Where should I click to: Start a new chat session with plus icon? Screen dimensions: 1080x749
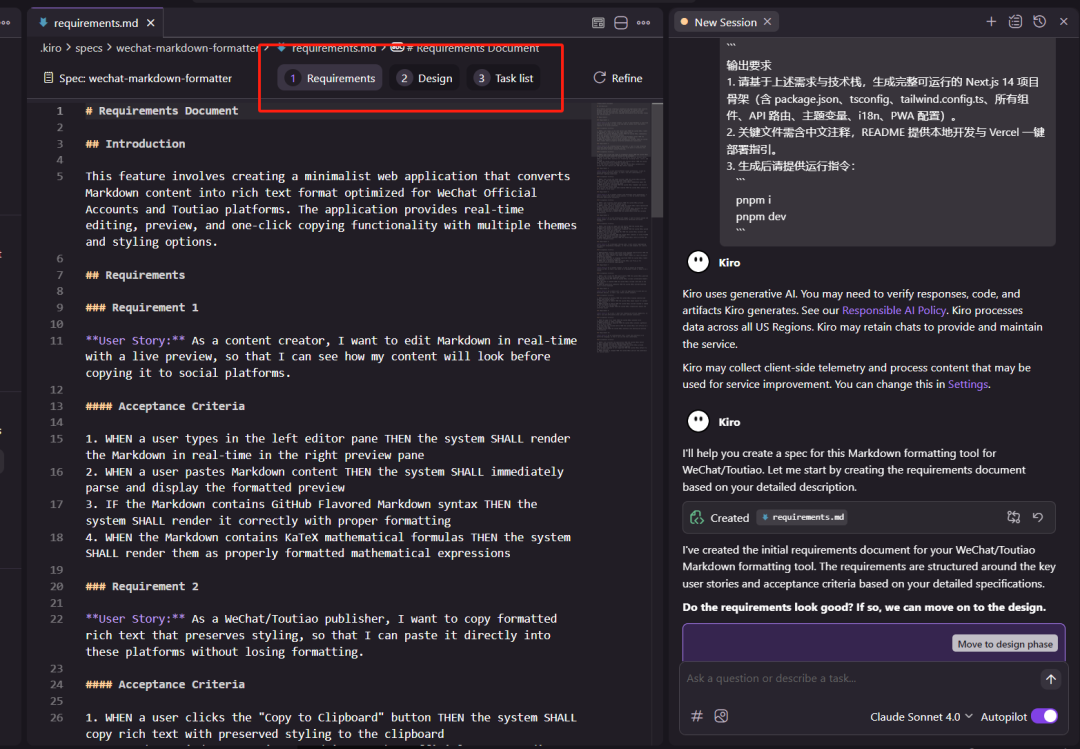[x=990, y=21]
